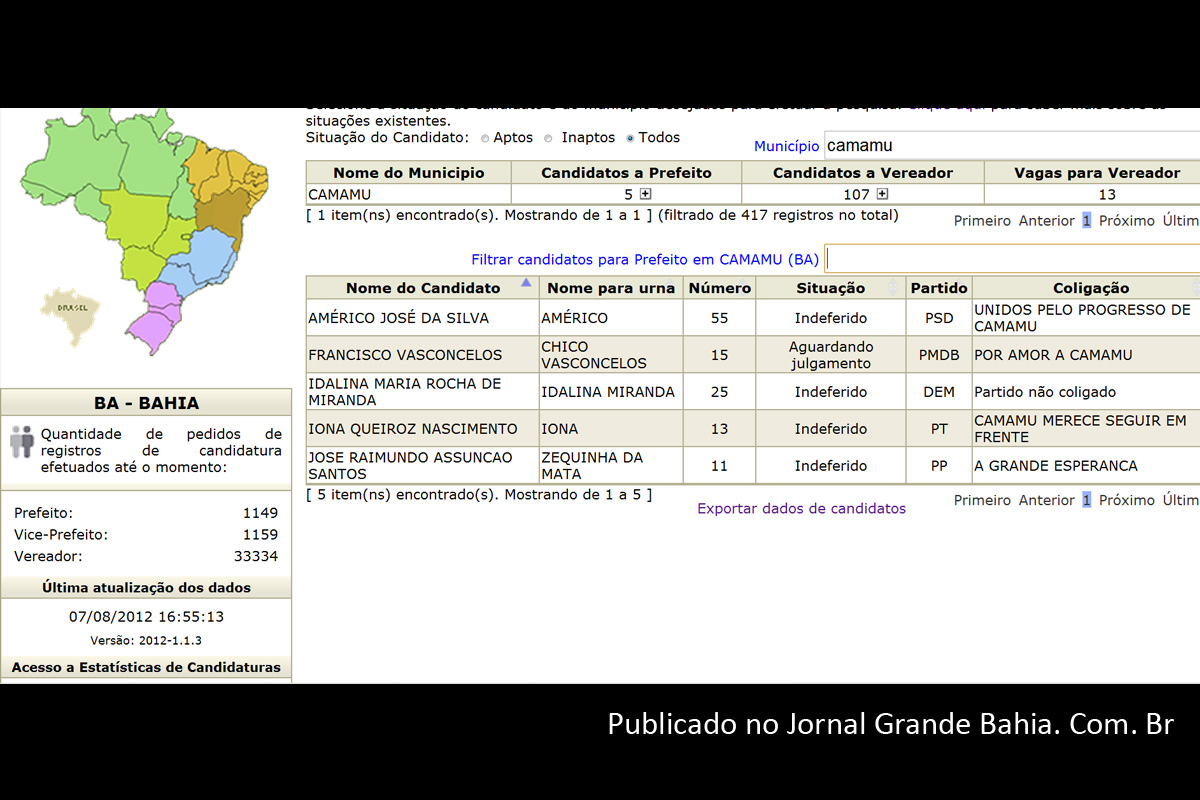1200x800 pixels.
Task: Click Próximo in the lower pagination
Action: click(1127, 500)
